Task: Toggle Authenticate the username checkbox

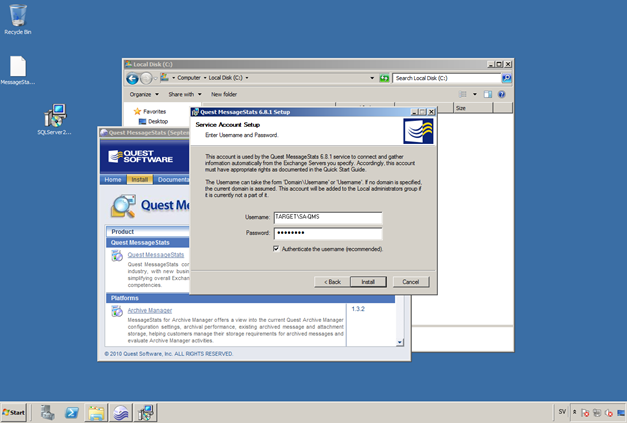Action: click(x=276, y=249)
